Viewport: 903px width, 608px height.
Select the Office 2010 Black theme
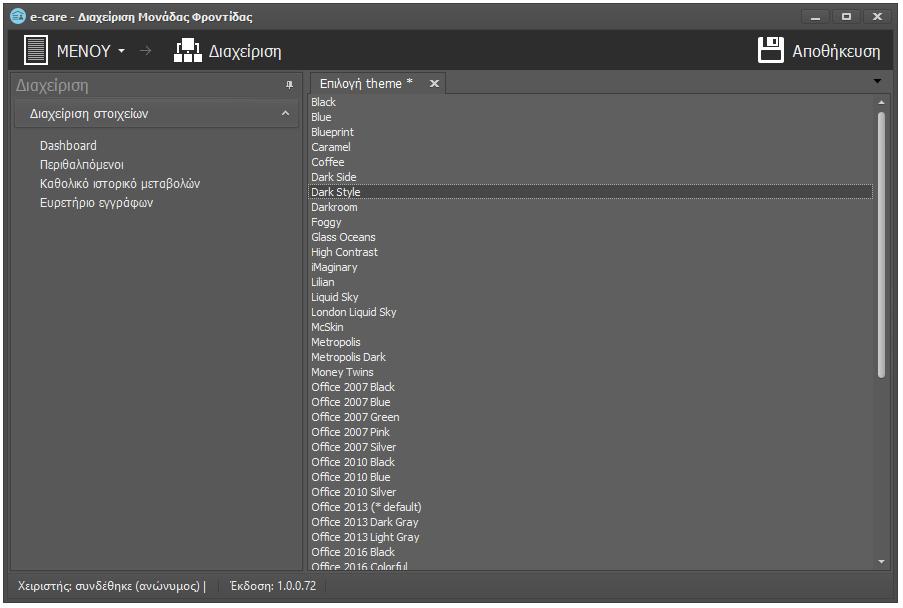[591, 461]
